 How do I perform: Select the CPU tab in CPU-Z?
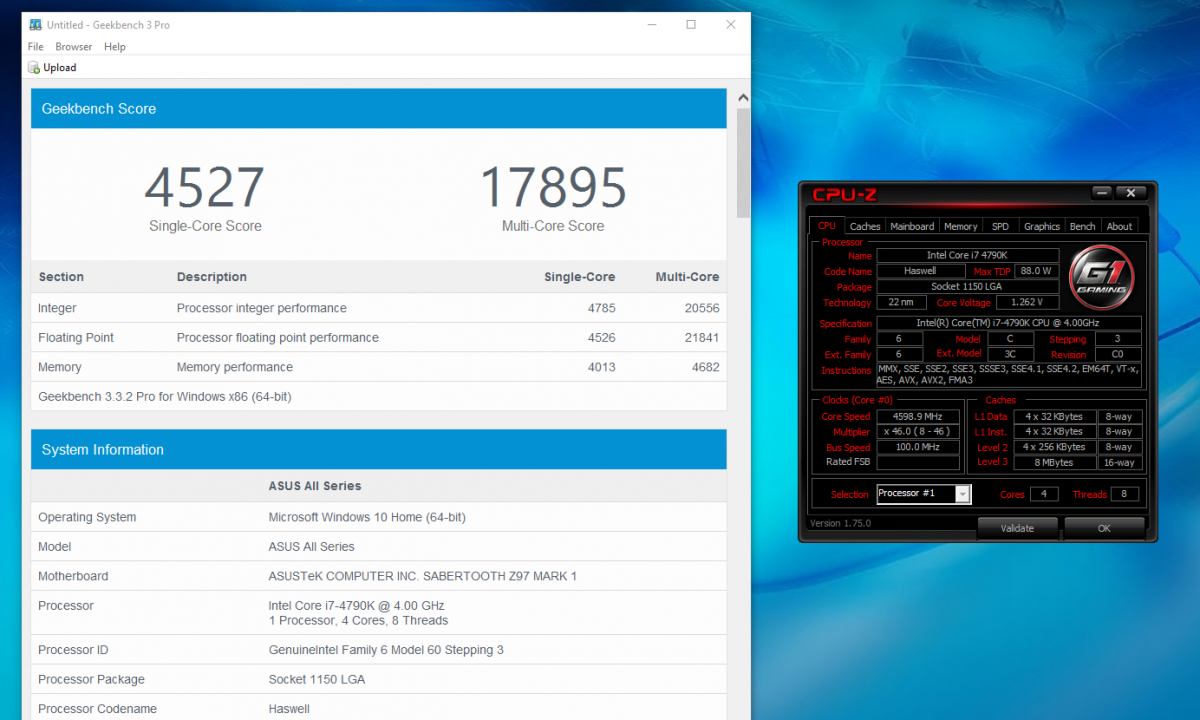827,226
